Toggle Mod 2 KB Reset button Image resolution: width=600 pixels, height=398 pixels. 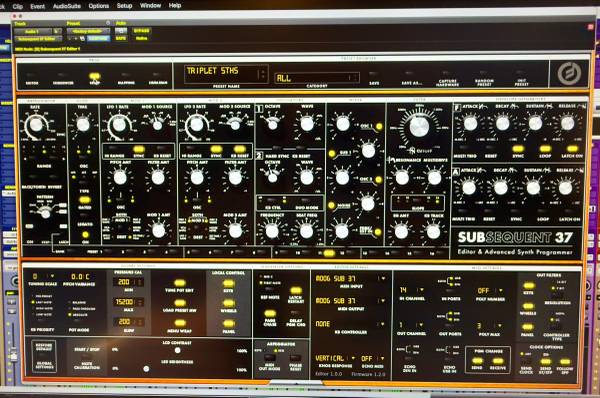point(240,149)
